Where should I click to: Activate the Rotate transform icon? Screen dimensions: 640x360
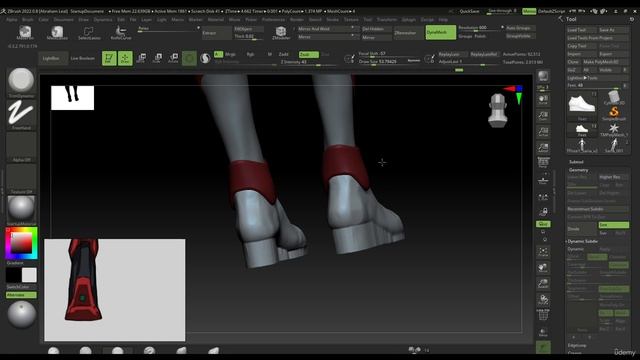173,58
